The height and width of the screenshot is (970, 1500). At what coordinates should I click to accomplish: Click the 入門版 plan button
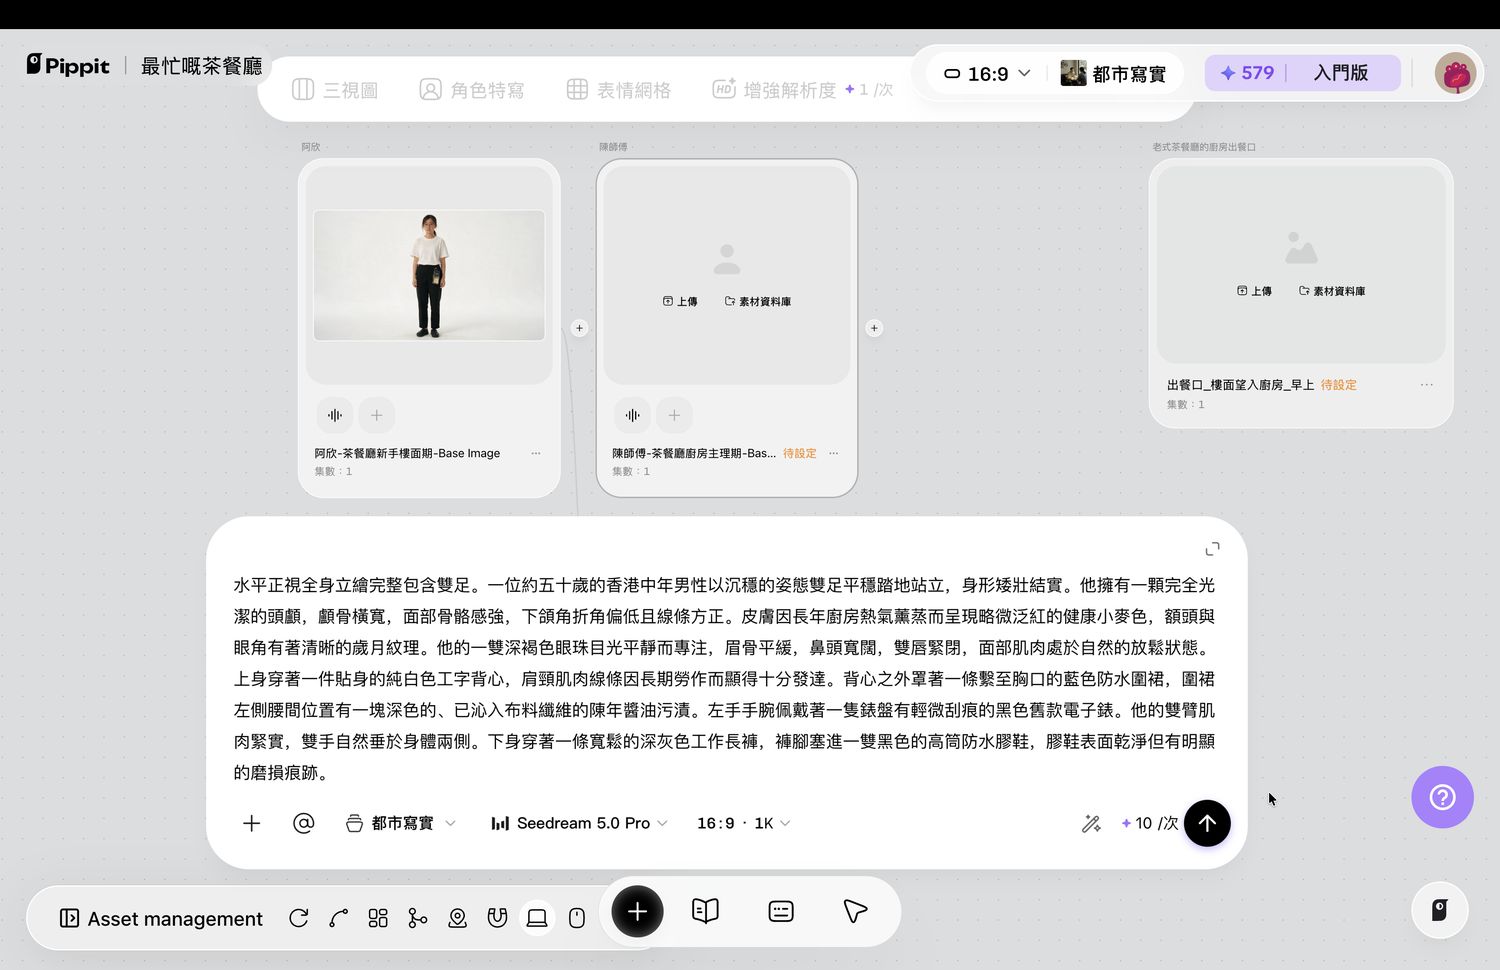tap(1341, 73)
